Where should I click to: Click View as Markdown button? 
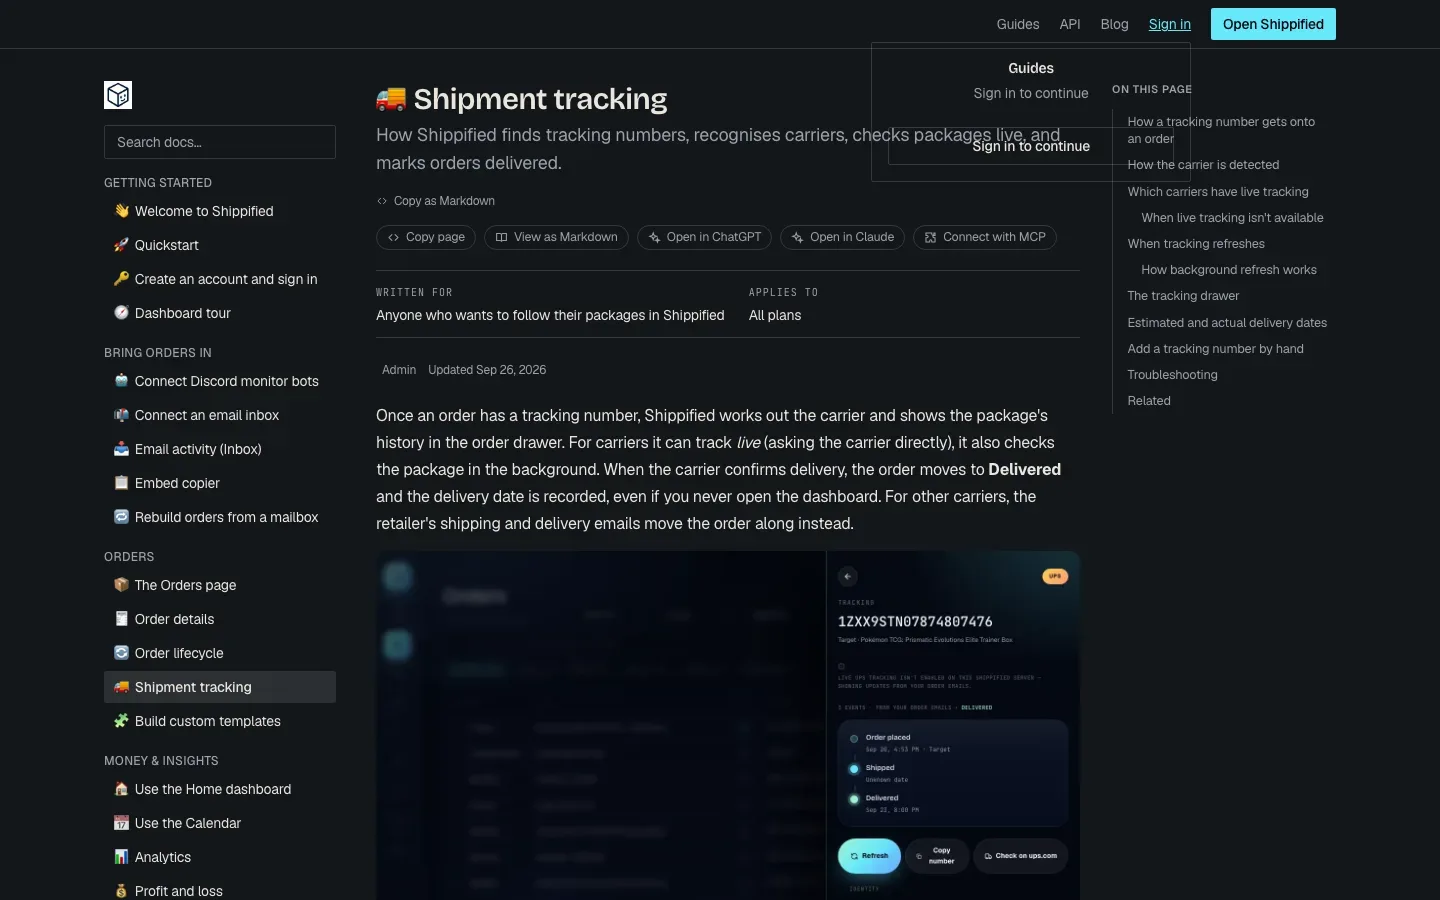[557, 237]
